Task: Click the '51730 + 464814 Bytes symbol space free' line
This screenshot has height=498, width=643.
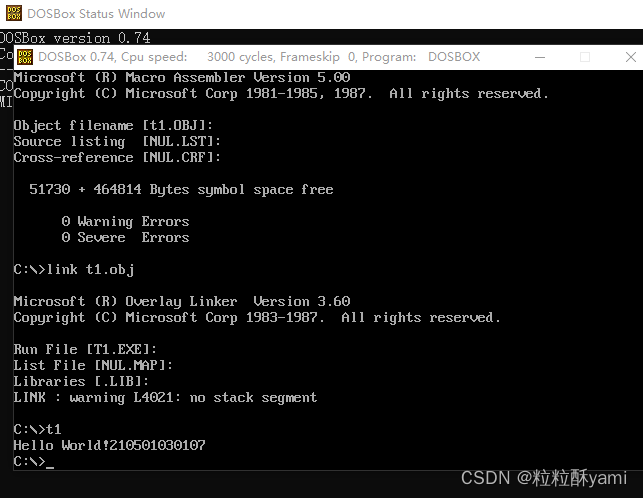Action: pyautogui.click(x=181, y=190)
